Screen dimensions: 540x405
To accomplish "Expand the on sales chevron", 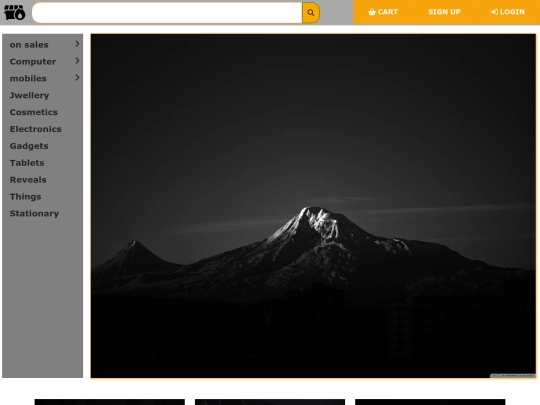I will [x=77, y=44].
